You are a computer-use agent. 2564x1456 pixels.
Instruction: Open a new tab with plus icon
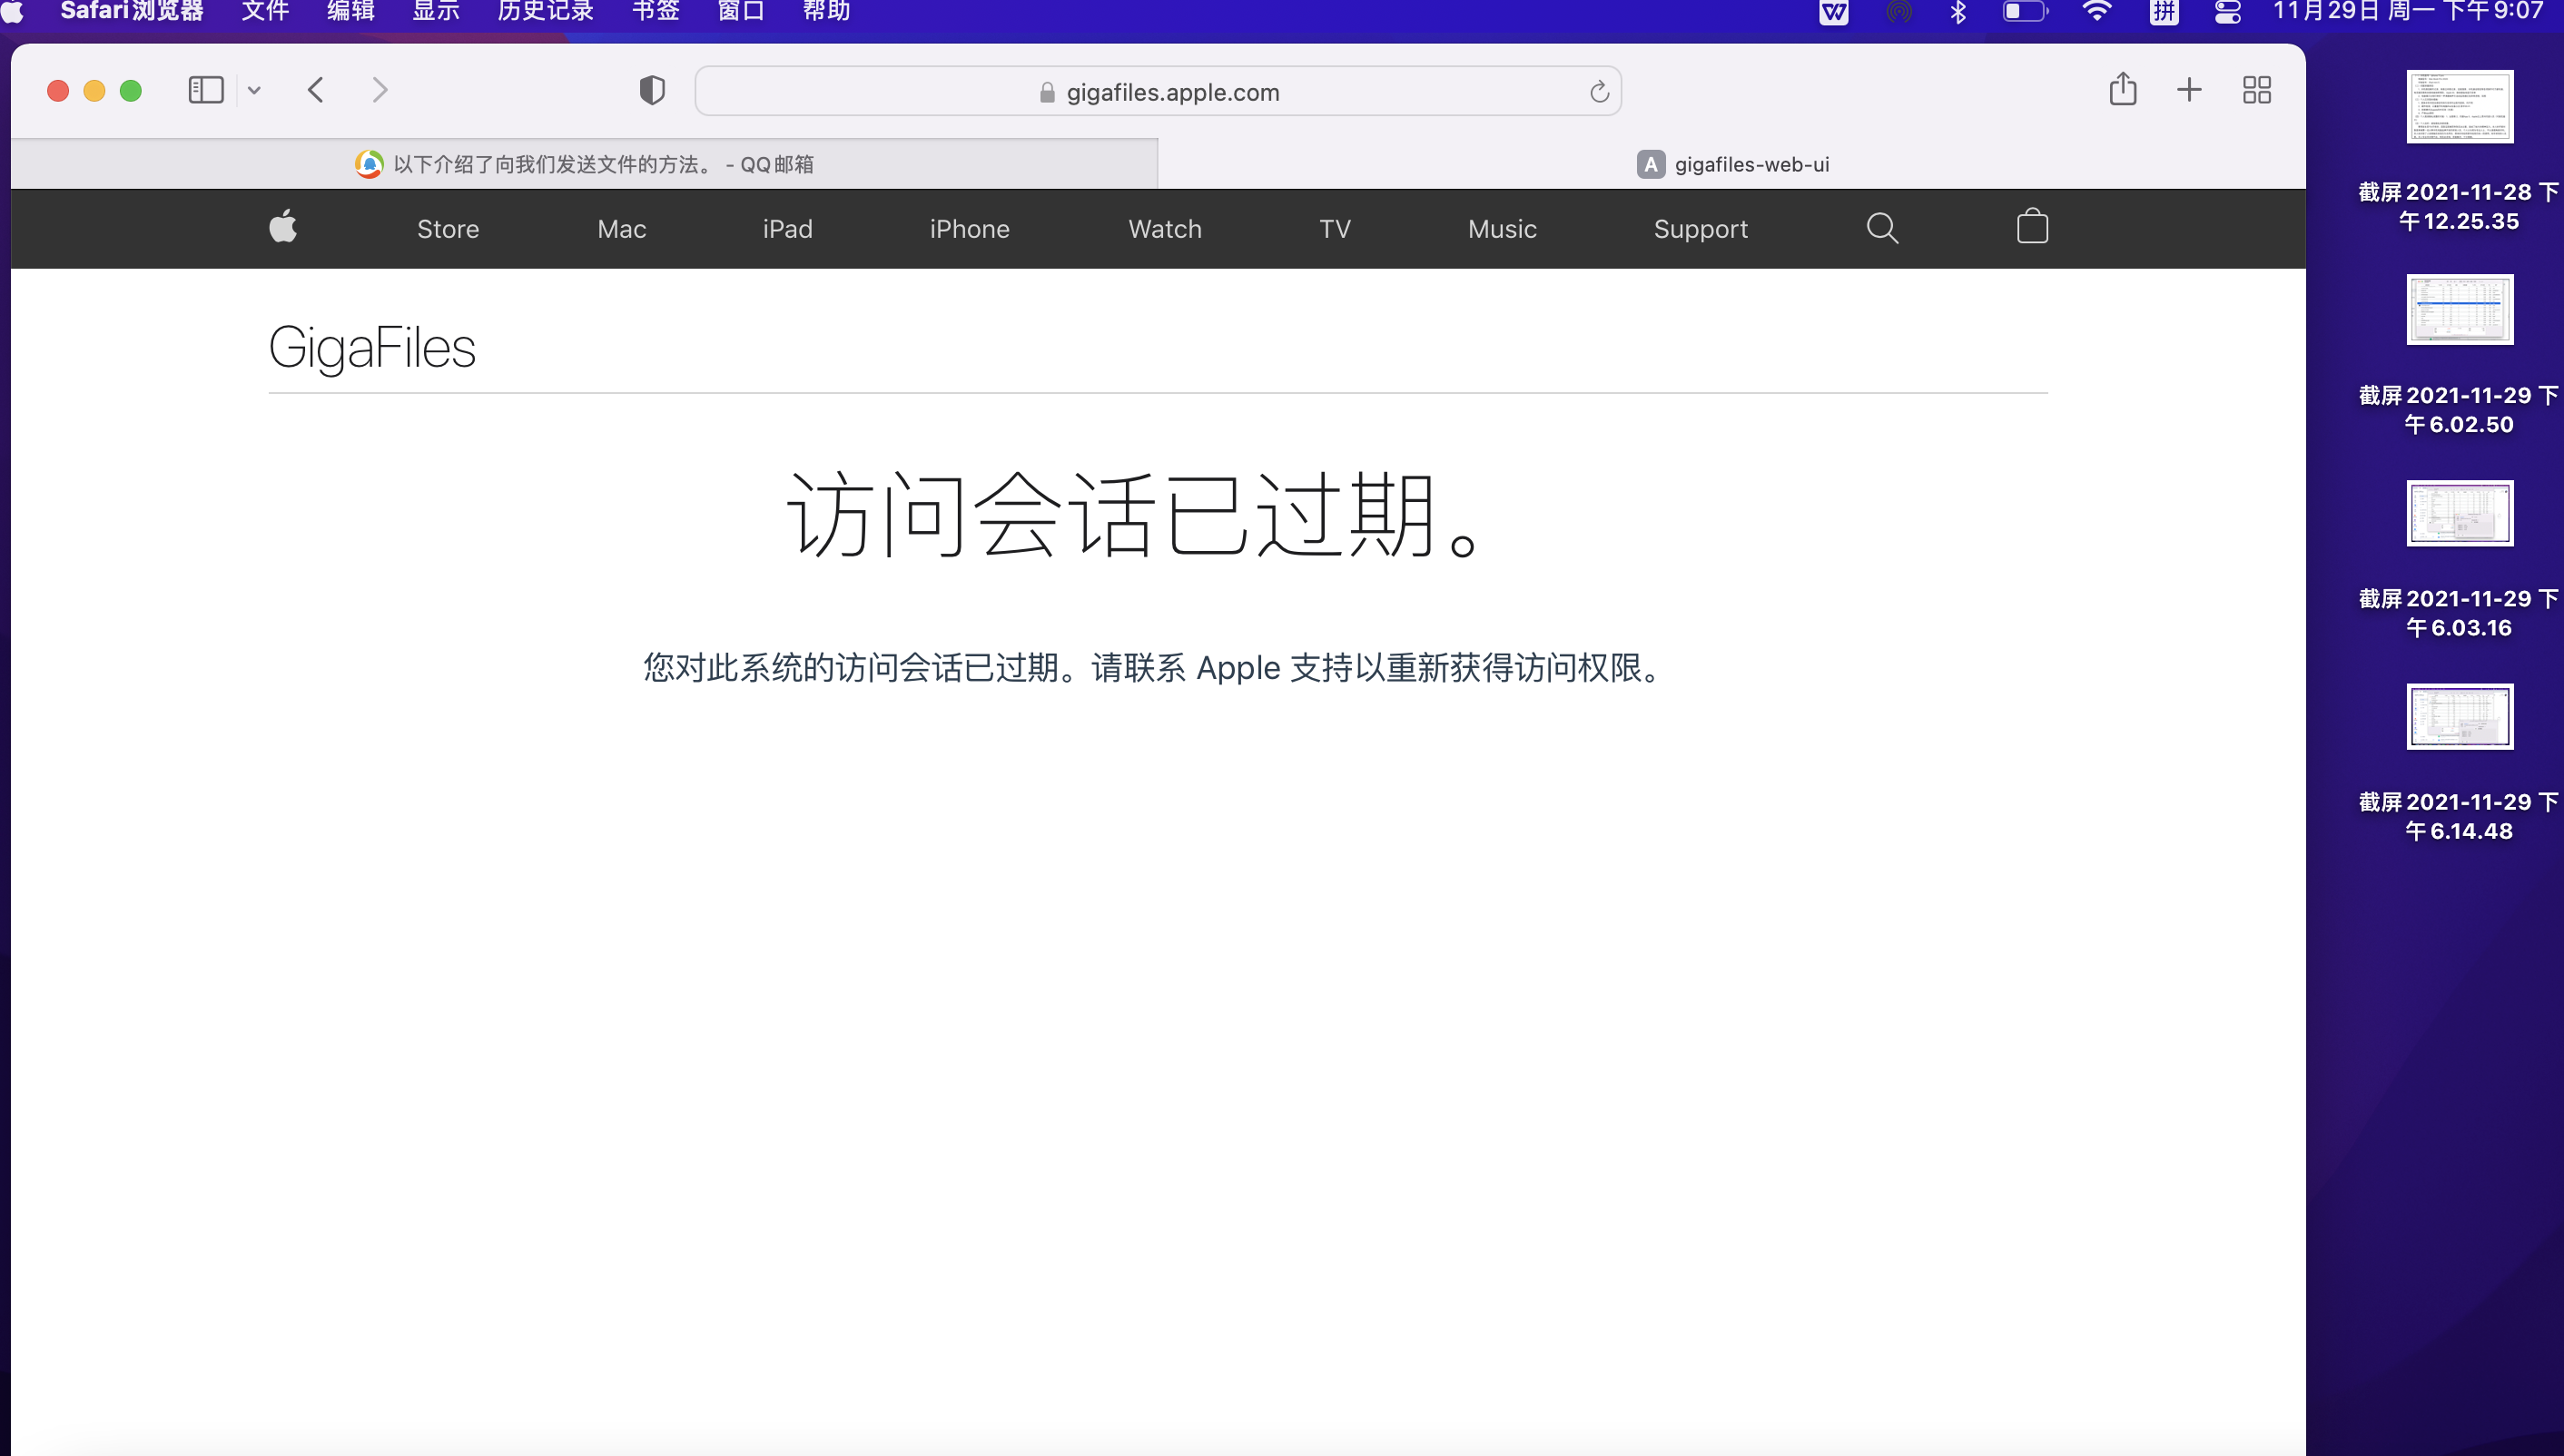tap(2189, 90)
